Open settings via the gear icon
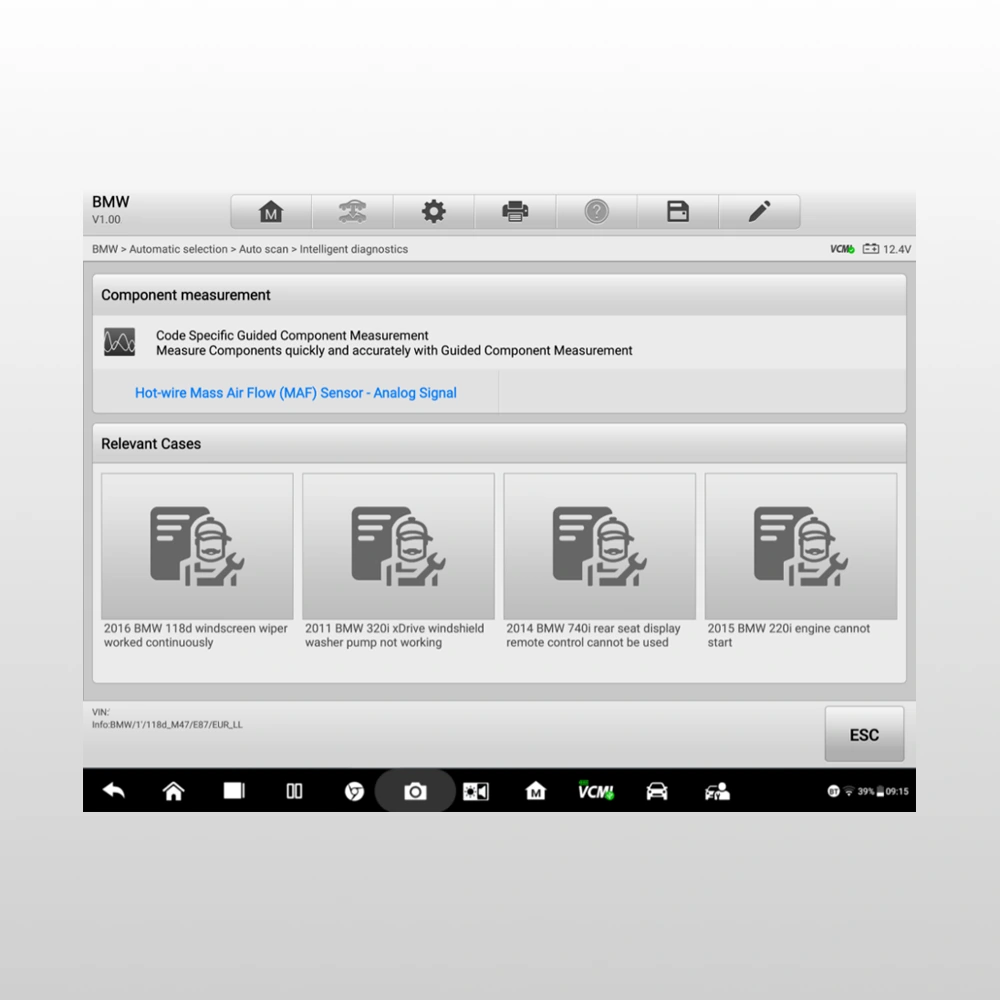The height and width of the screenshot is (1000, 1000). click(433, 212)
